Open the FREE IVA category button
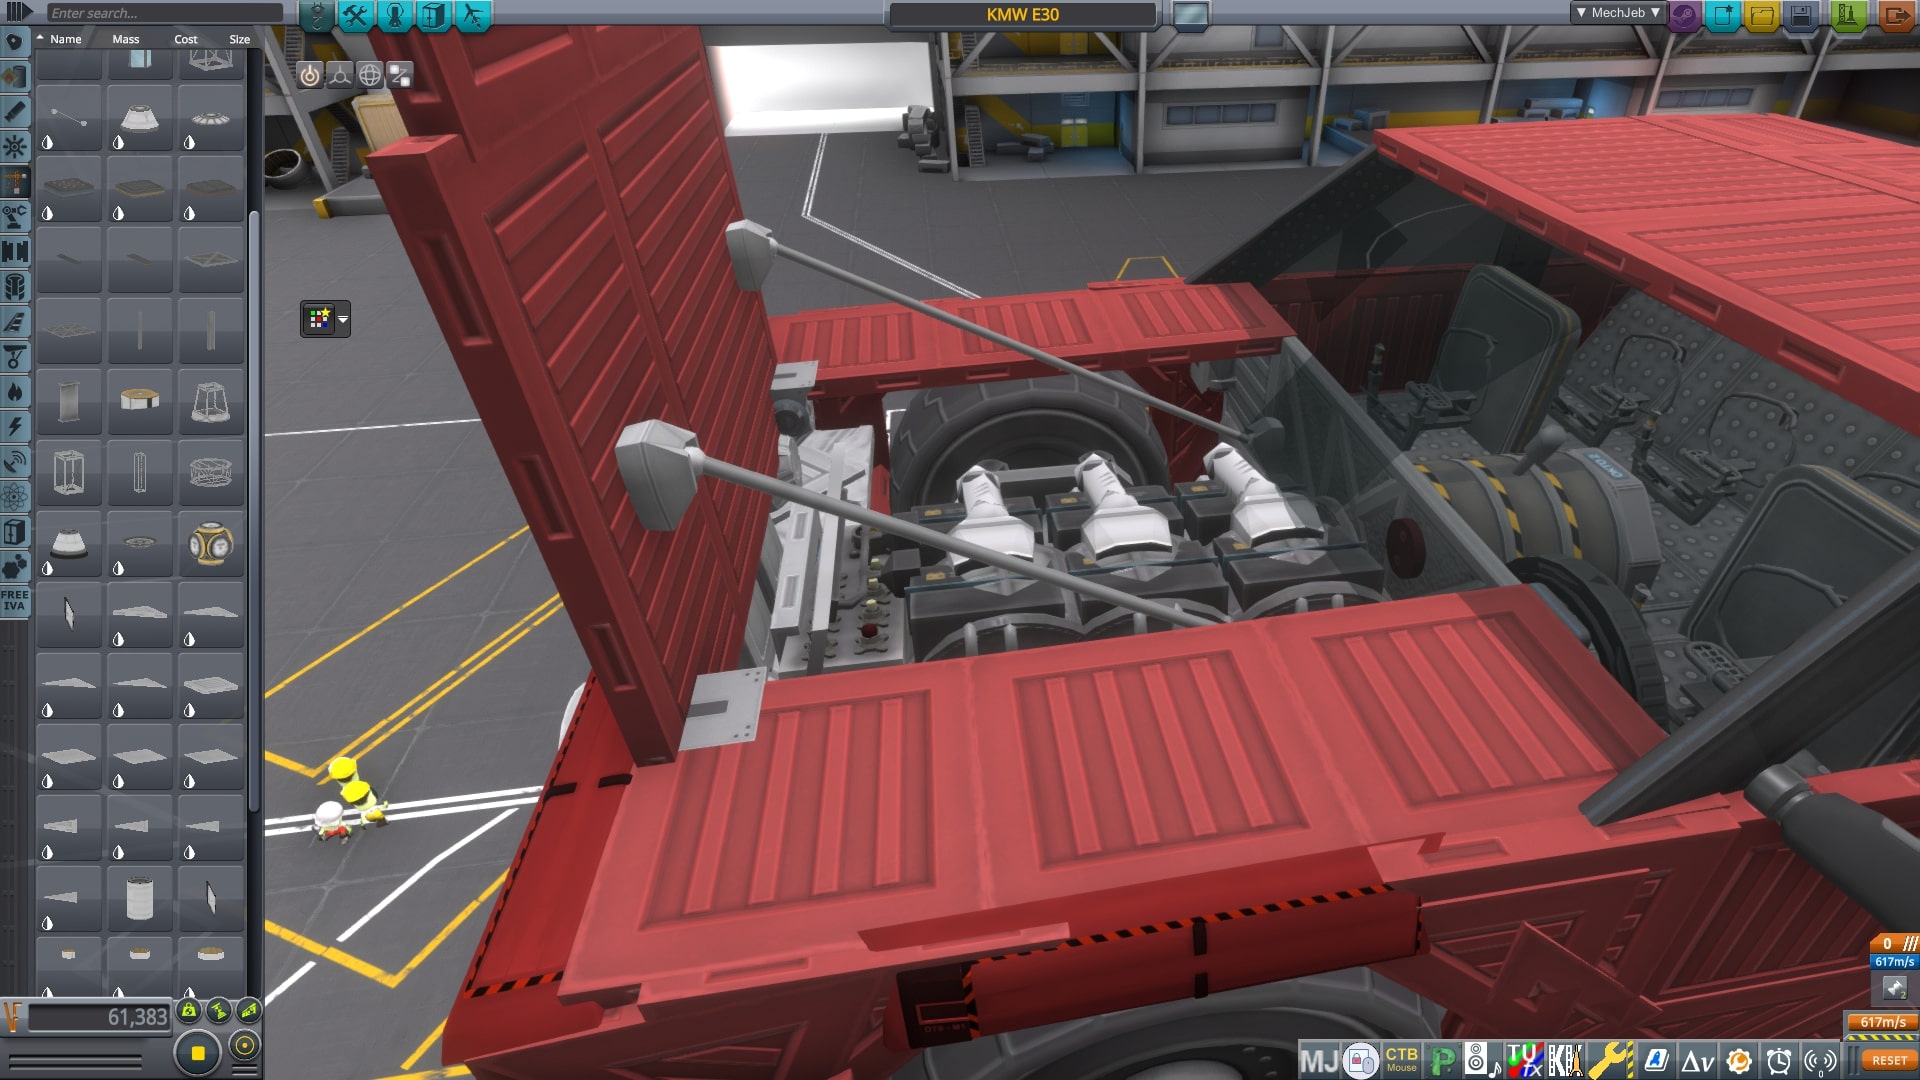1920x1080 pixels. 15,602
